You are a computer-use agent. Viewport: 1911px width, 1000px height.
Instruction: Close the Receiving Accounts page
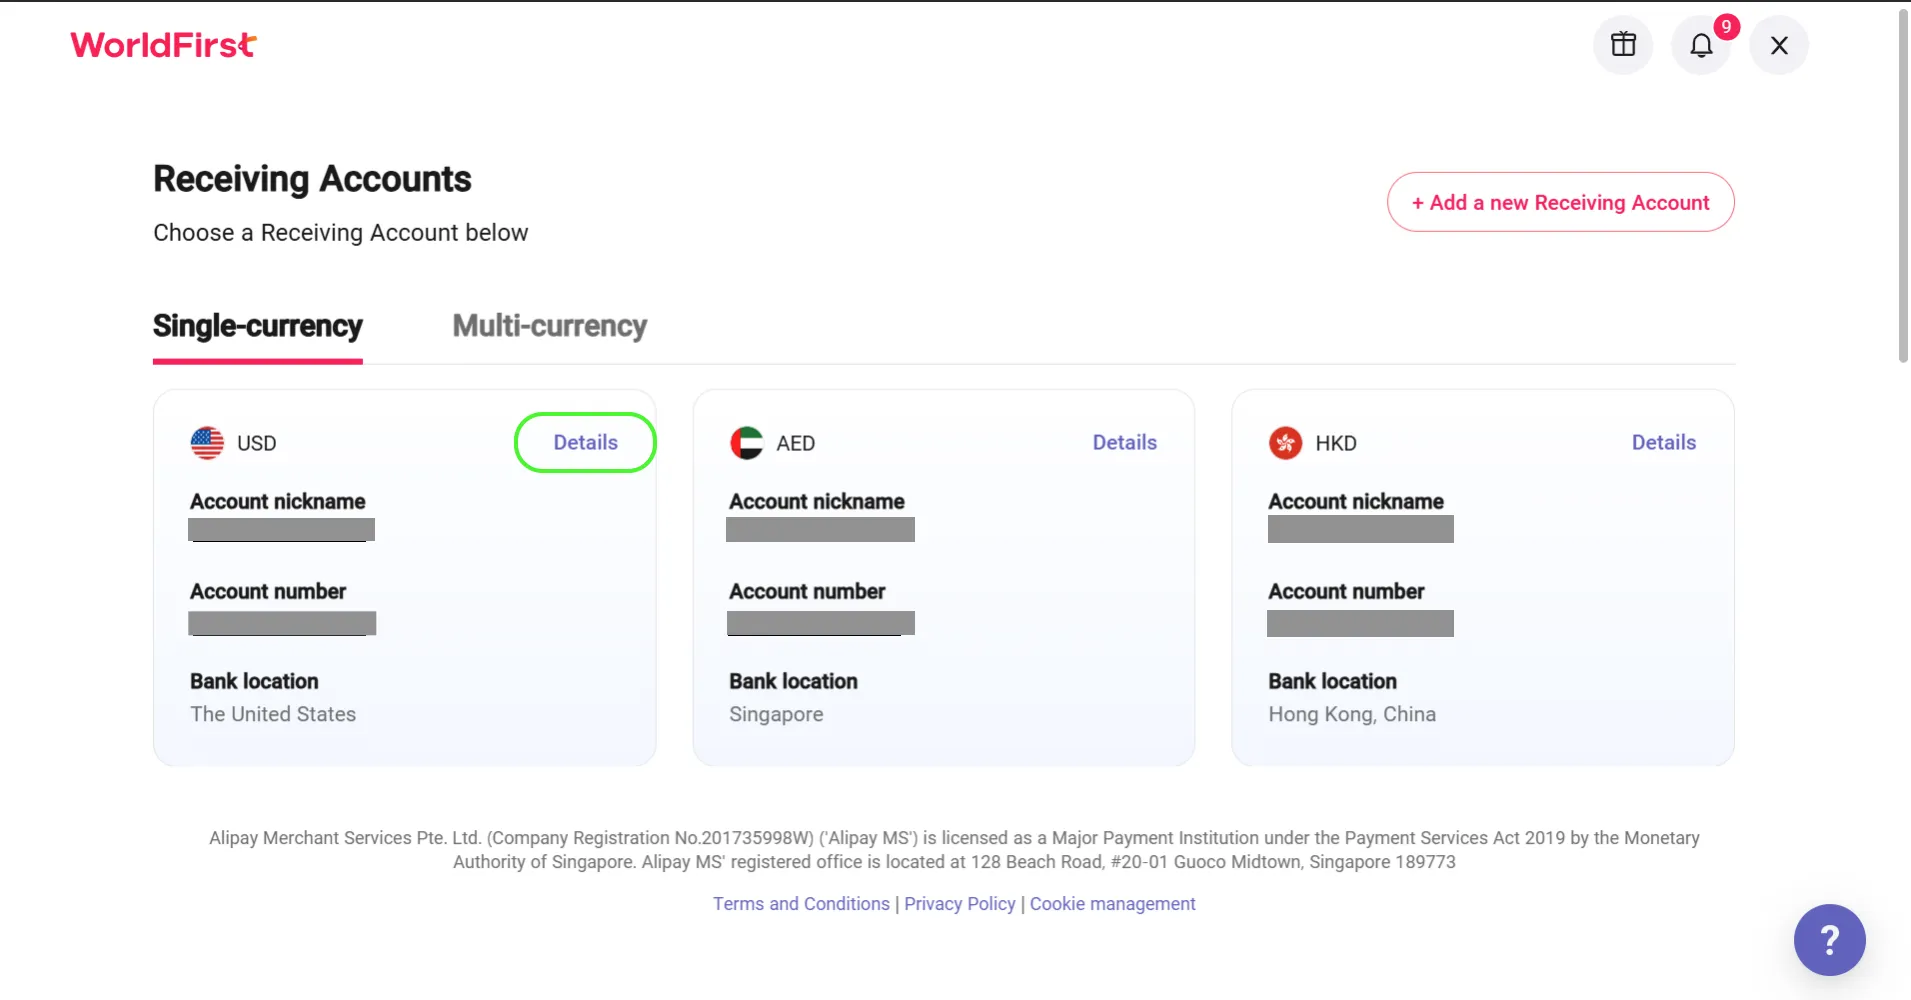tap(1779, 45)
